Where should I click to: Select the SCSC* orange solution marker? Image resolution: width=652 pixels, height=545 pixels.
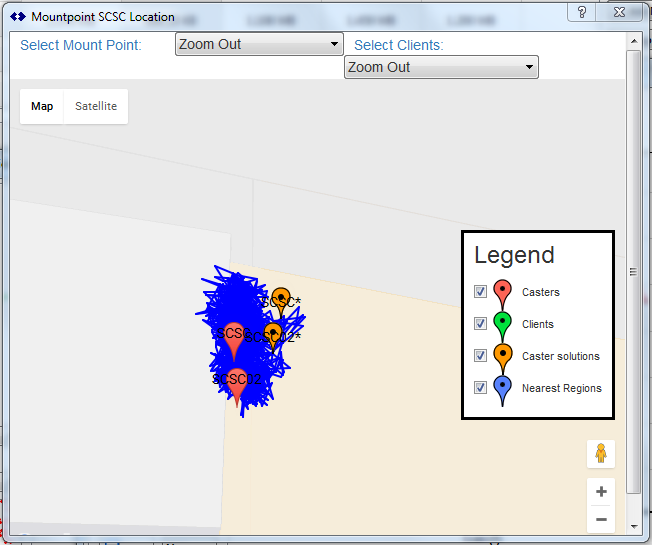(x=281, y=302)
